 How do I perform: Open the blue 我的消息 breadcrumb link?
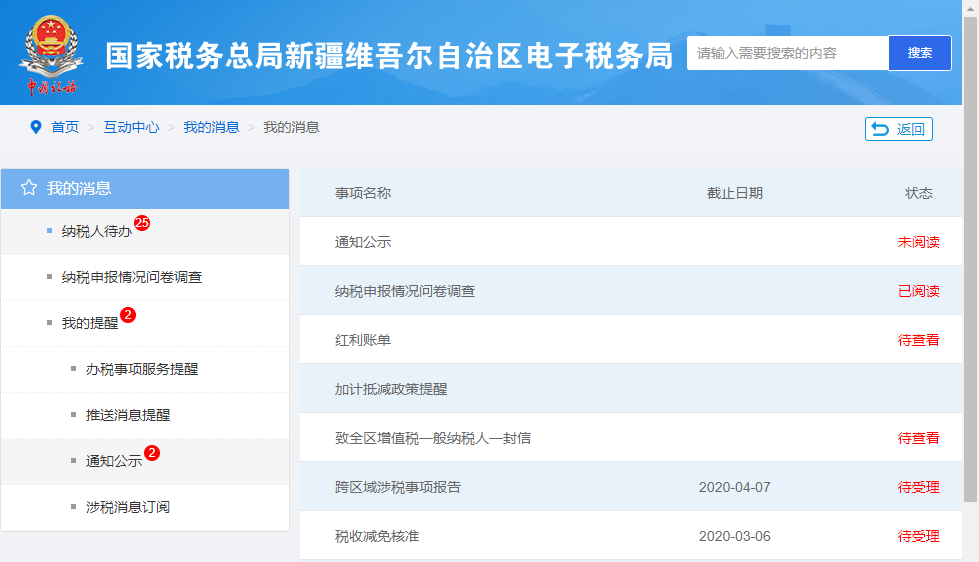pyautogui.click(x=211, y=127)
